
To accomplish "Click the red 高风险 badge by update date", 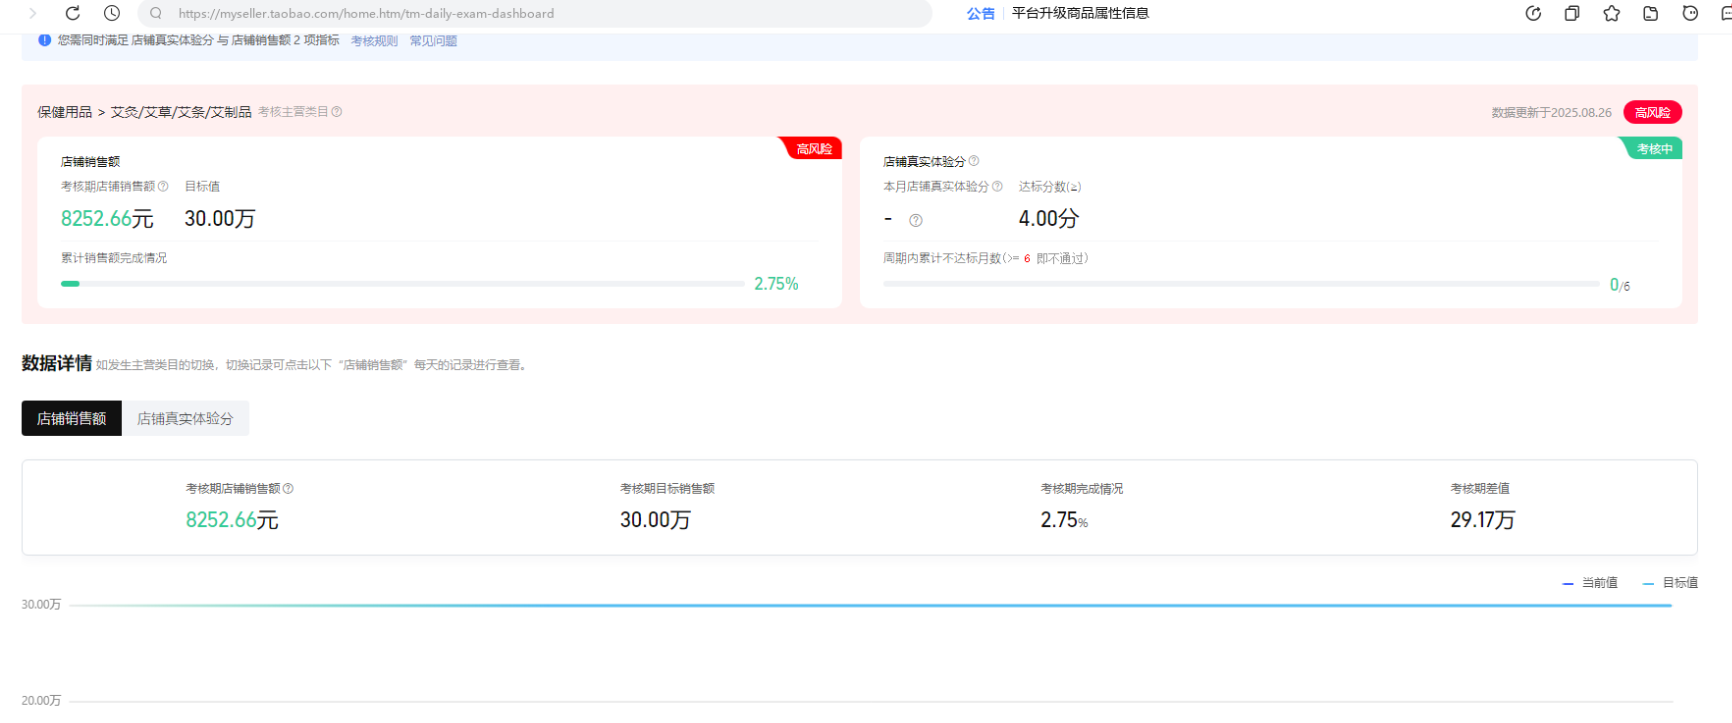I will (x=1652, y=112).
